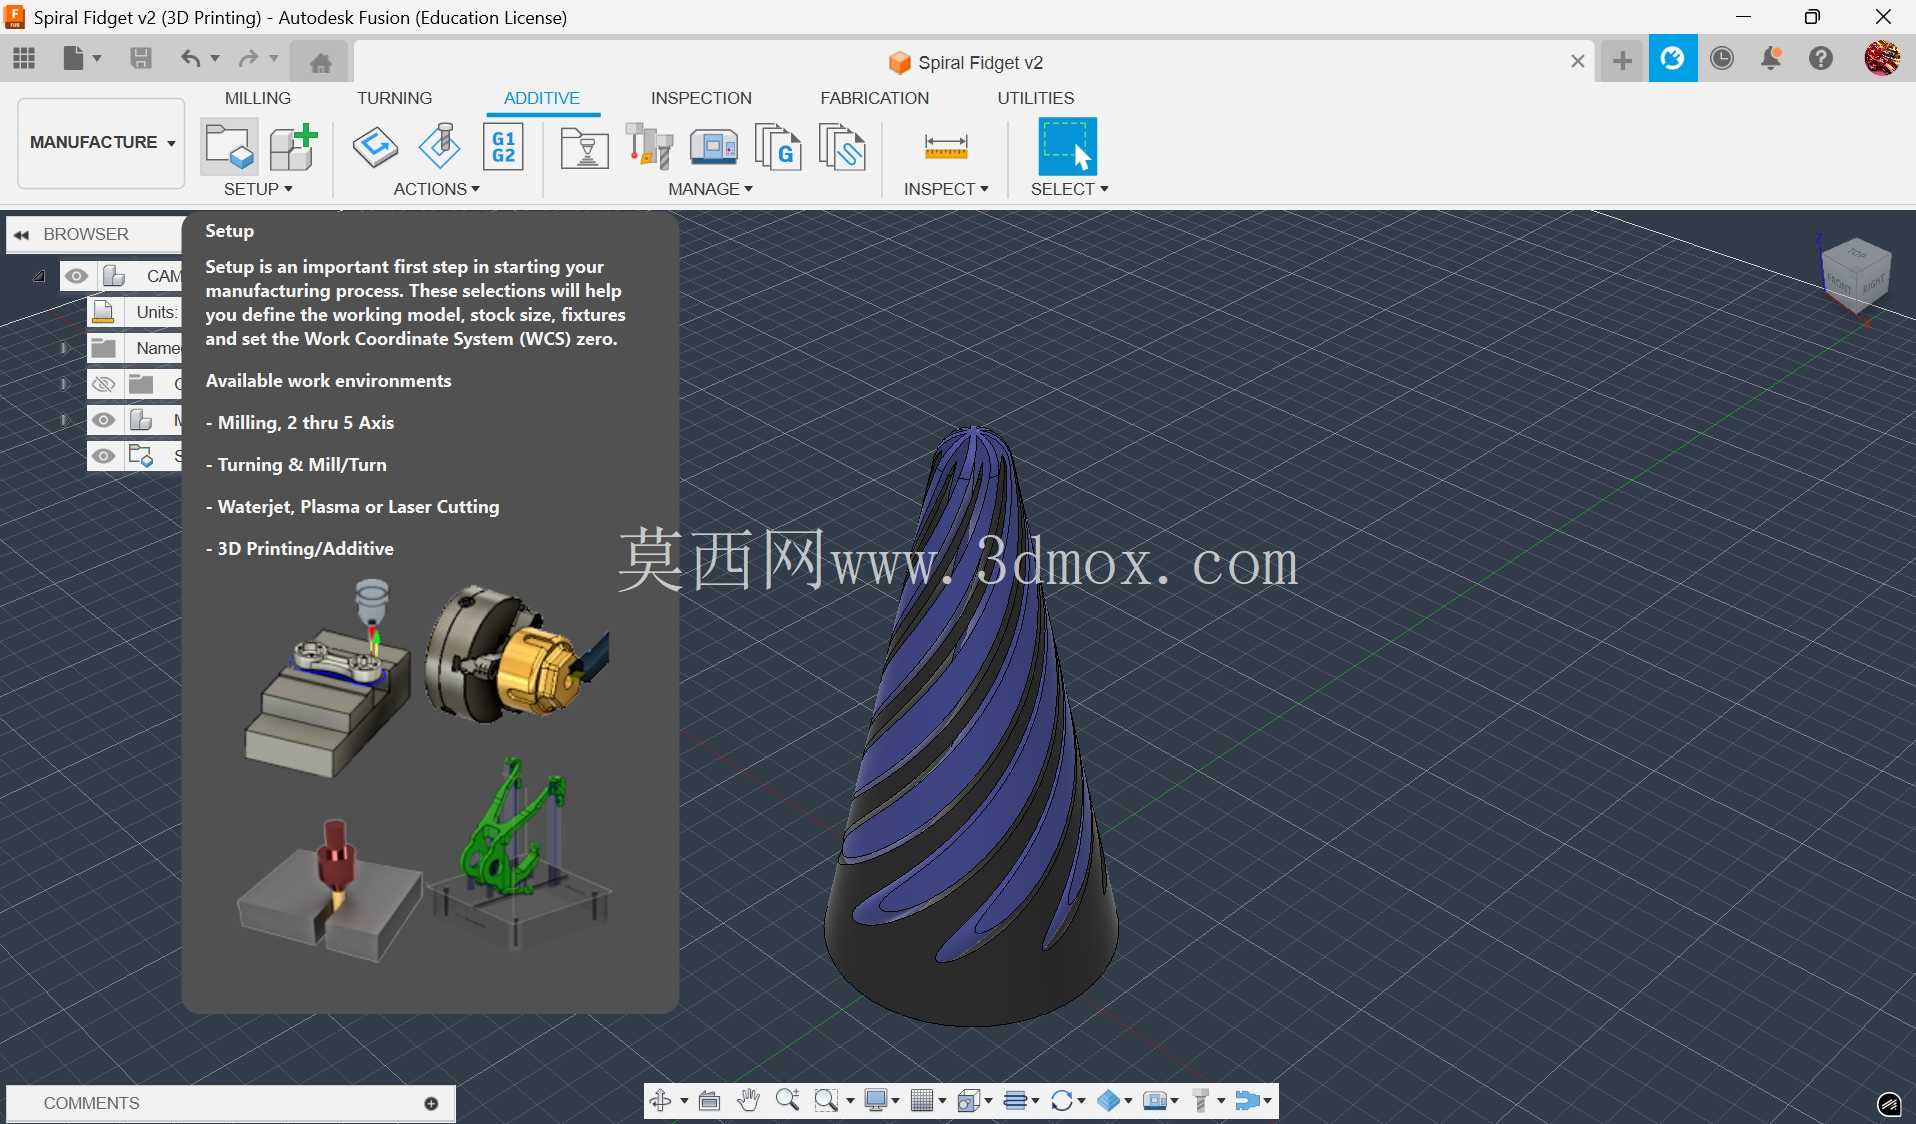Open the Post Library icon

(777, 148)
